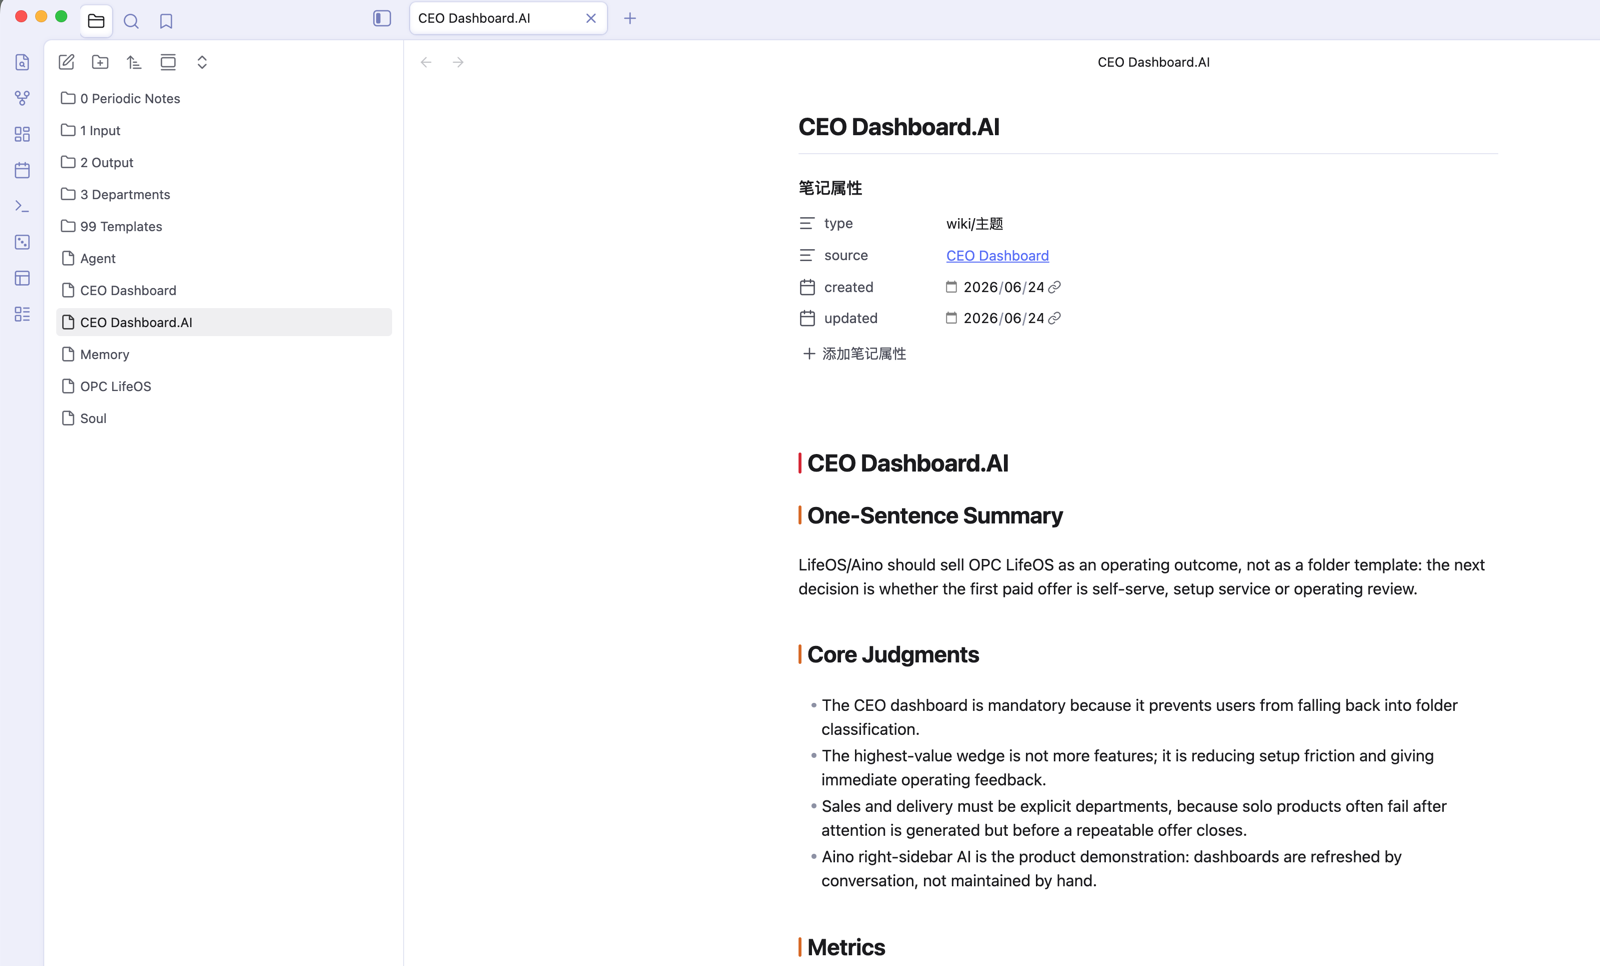Image resolution: width=1600 pixels, height=966 pixels.
Task: Toggle the left sidebar icon
Action: pos(382,18)
